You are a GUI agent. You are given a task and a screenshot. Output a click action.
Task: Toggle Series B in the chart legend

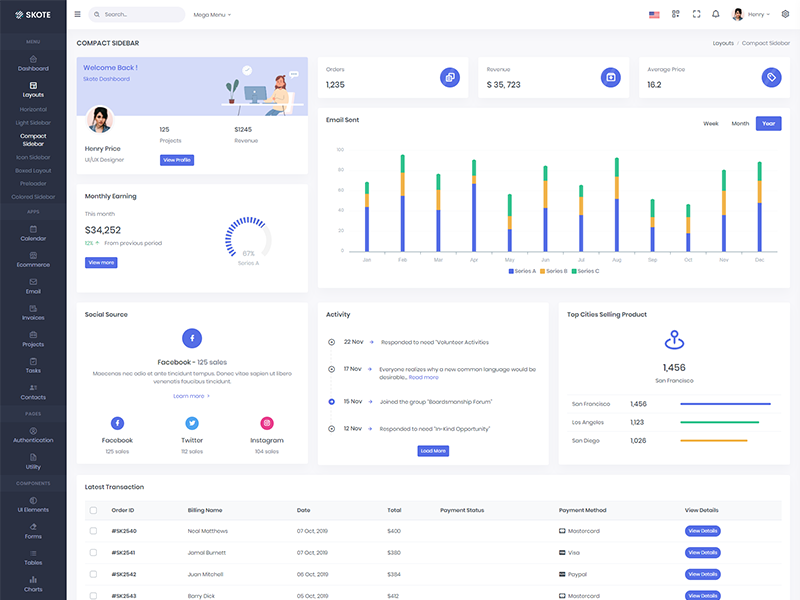point(553,271)
